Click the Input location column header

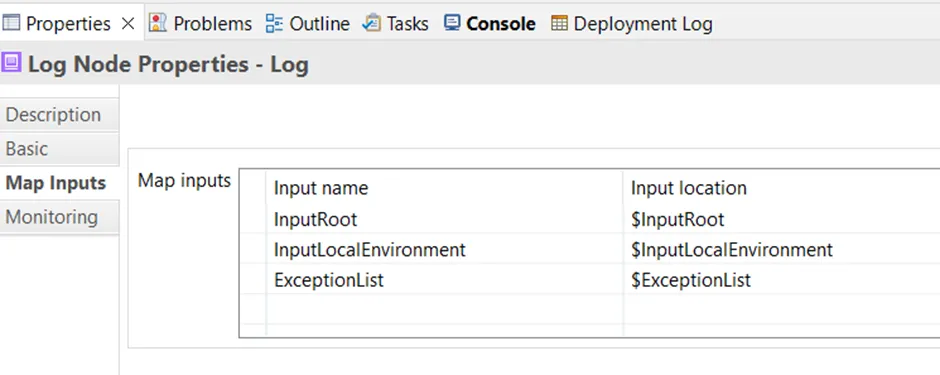tap(781, 188)
